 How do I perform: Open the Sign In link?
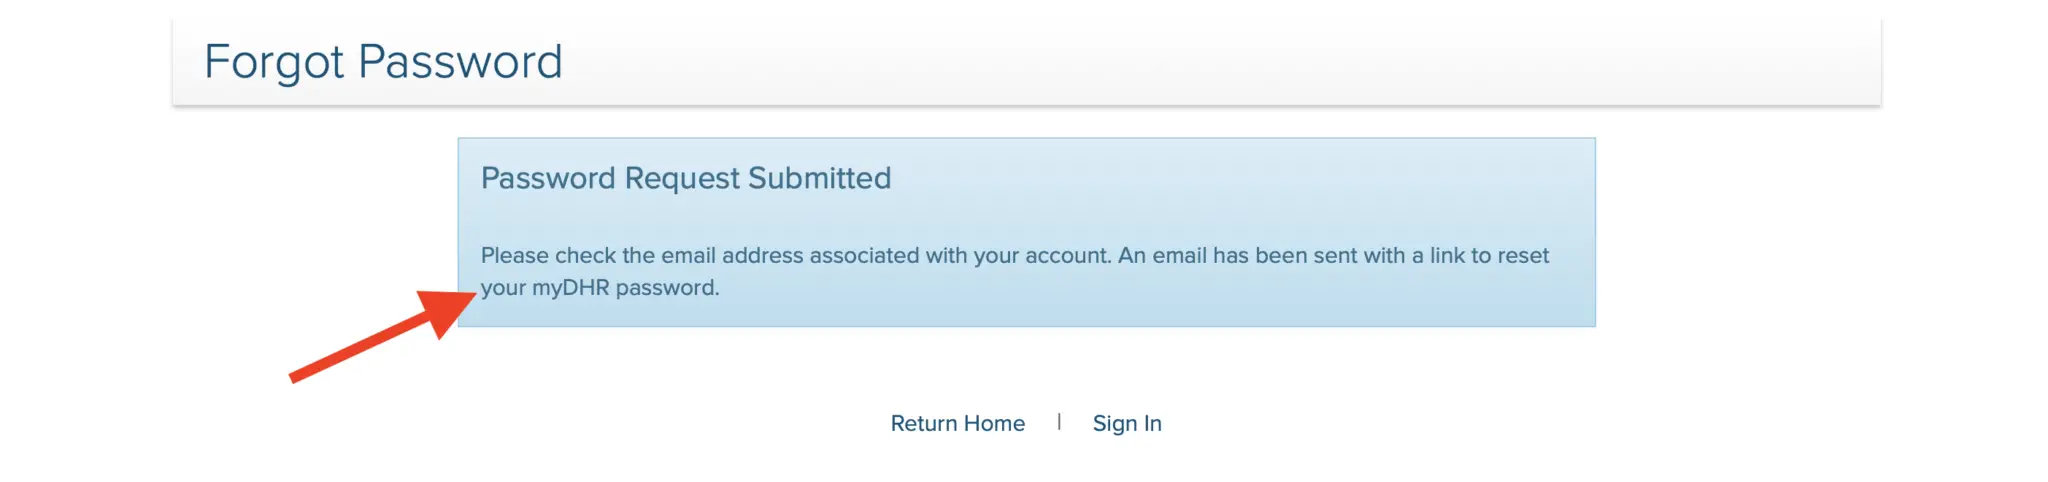[x=1127, y=423]
